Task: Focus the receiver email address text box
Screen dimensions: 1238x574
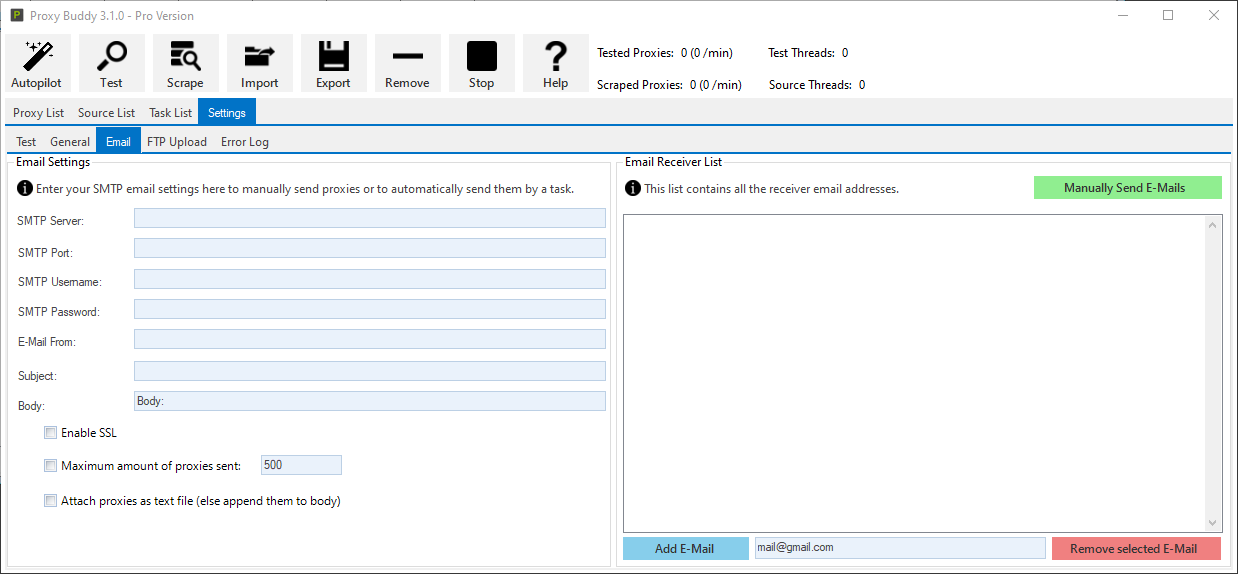Action: pos(899,548)
